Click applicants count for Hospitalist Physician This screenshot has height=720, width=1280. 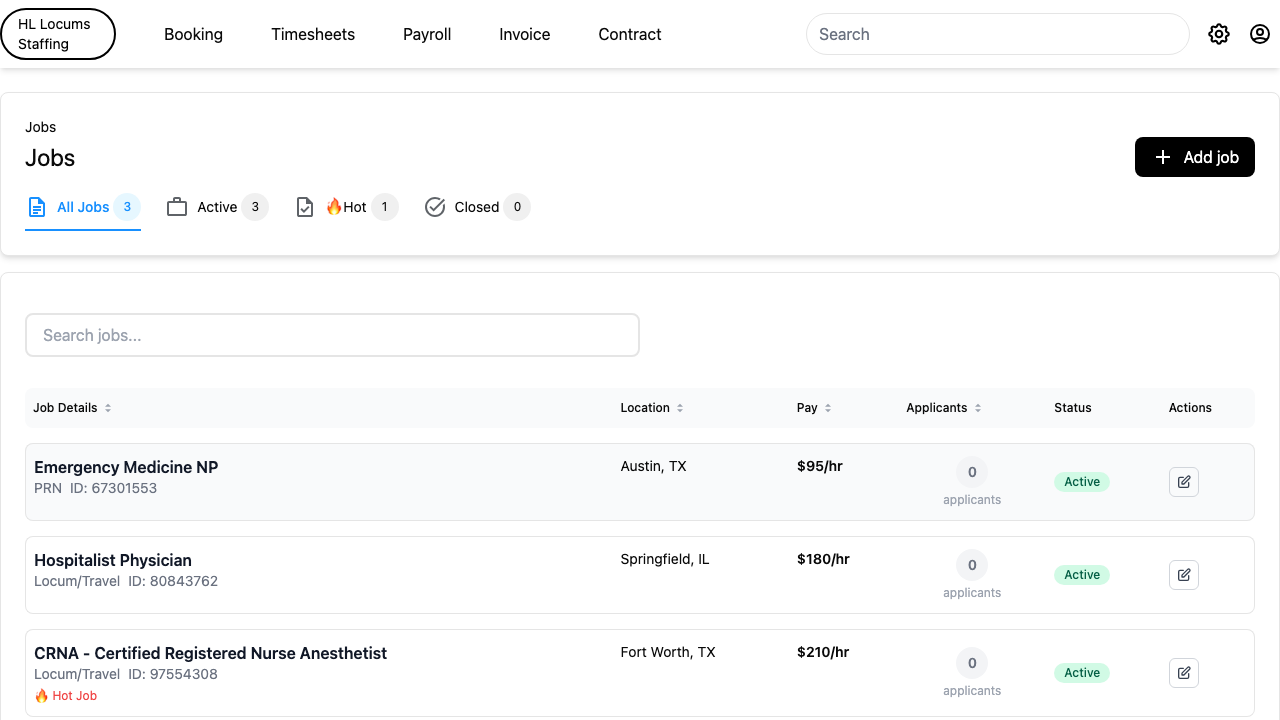(972, 565)
